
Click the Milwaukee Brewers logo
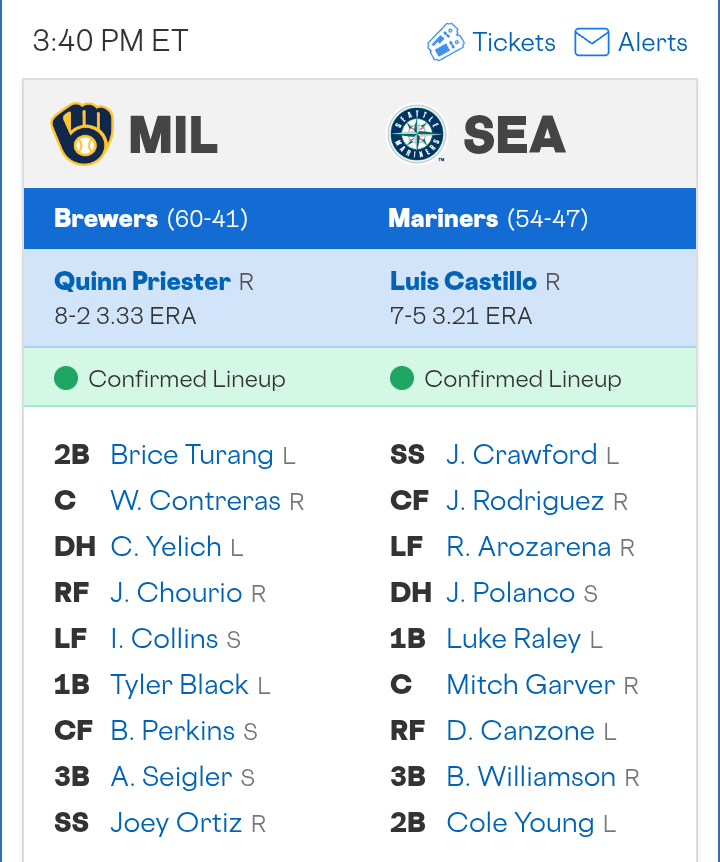click(x=82, y=134)
